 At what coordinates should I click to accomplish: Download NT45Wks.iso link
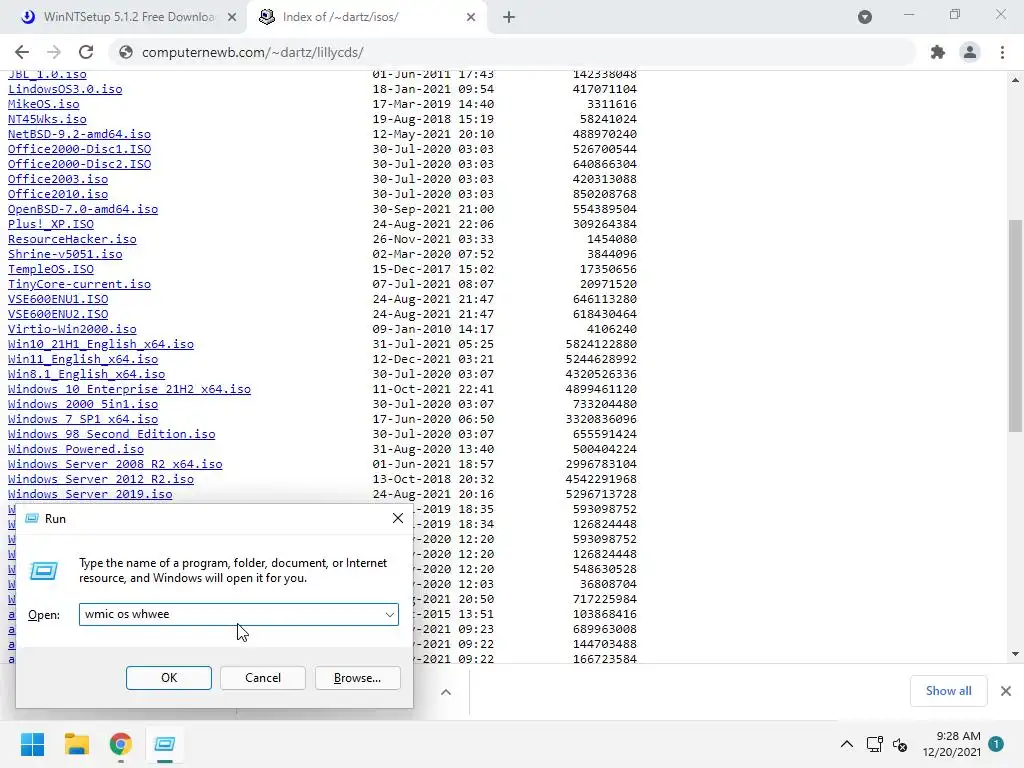47,119
